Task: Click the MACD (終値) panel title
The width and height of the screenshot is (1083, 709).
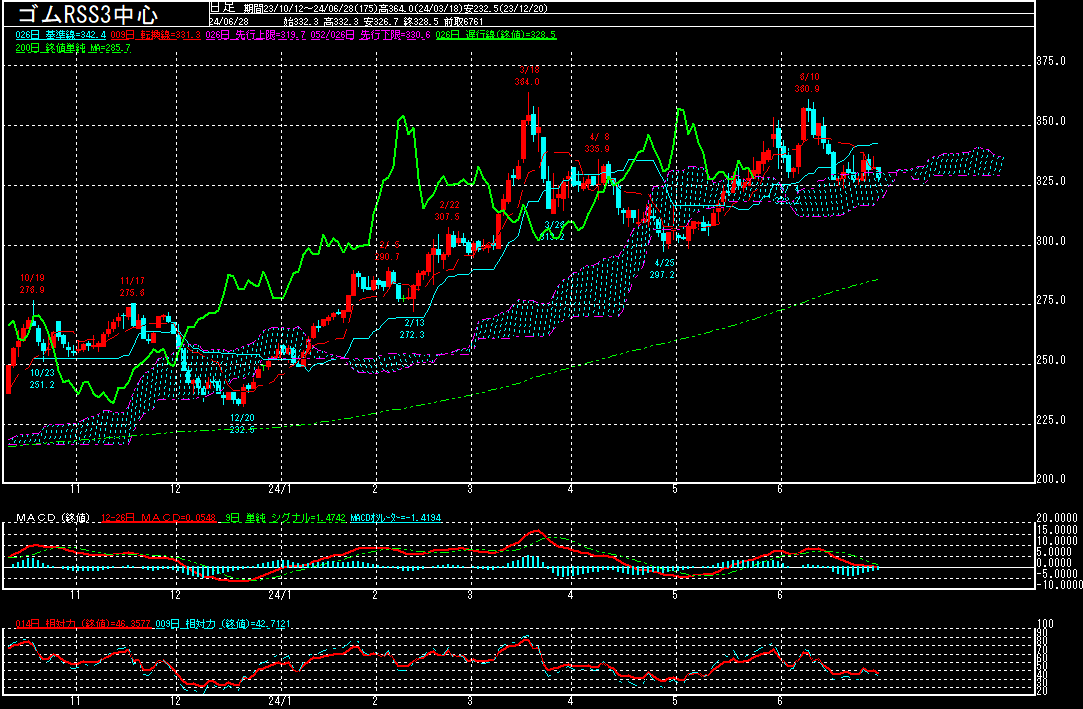Action: tap(52, 518)
